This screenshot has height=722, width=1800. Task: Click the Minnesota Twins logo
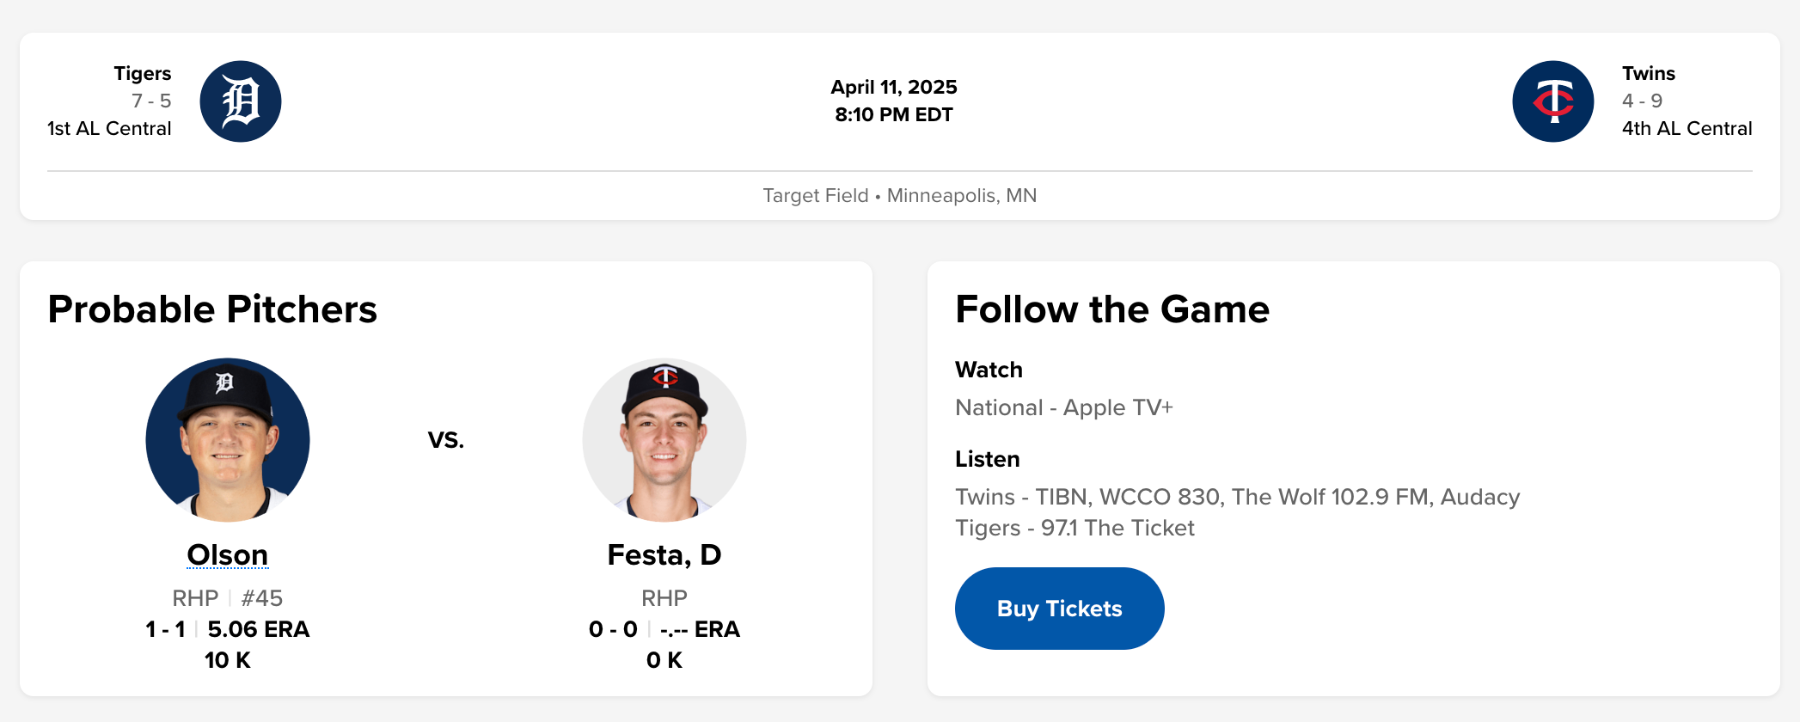1553,101
